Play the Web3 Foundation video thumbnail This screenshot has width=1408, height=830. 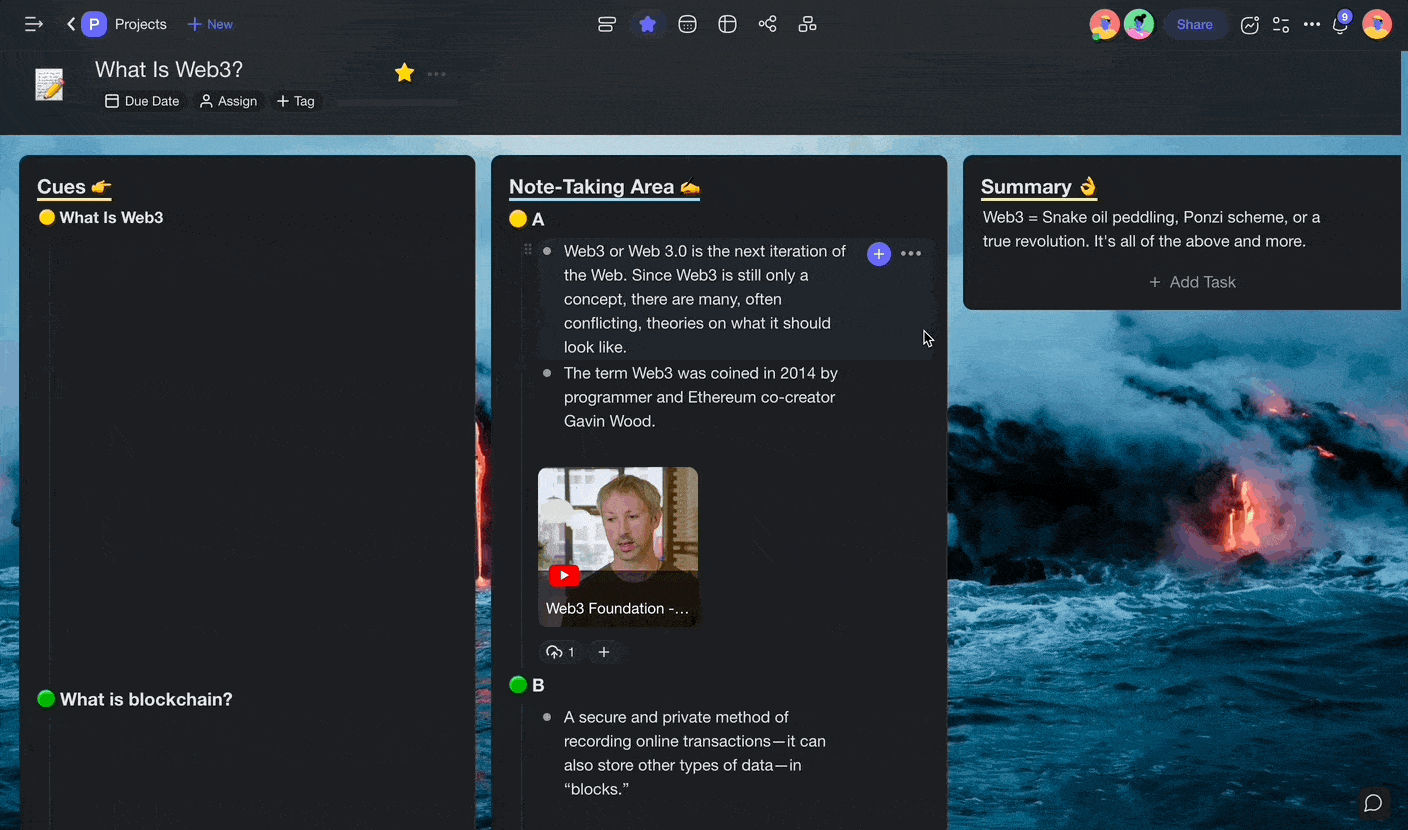(x=564, y=575)
